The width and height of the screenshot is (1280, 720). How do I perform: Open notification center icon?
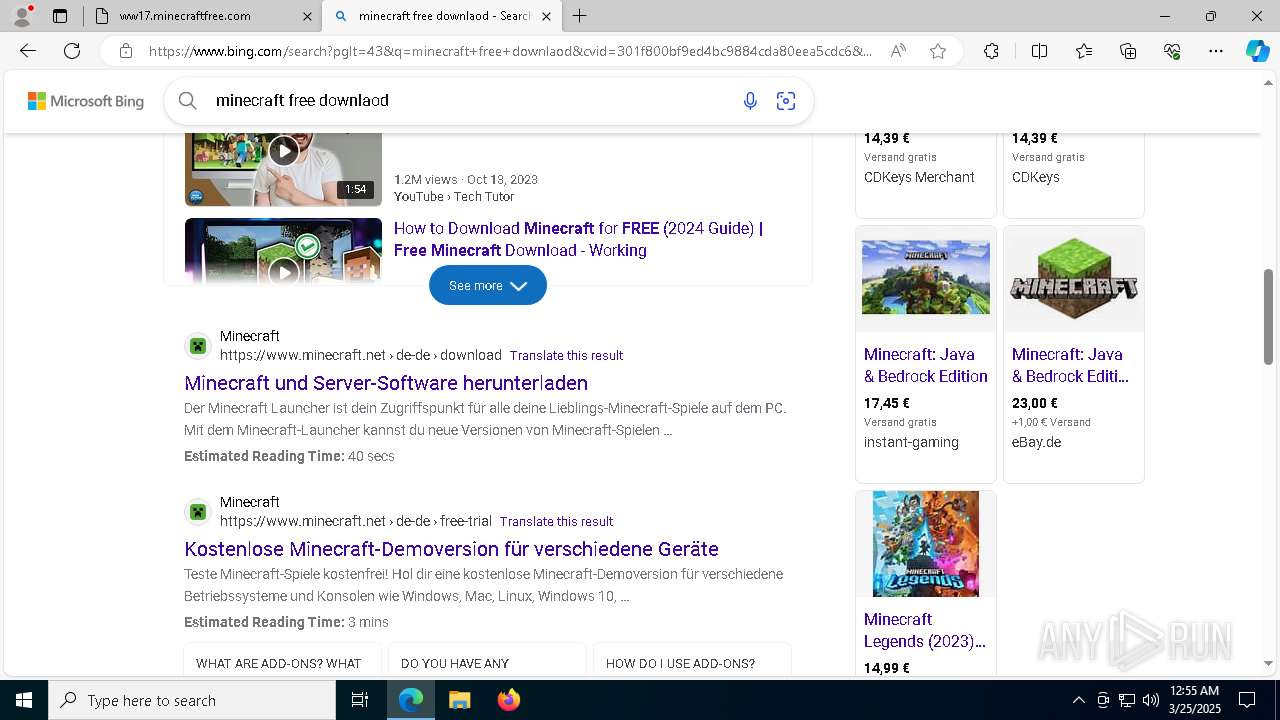[x=1247, y=700]
